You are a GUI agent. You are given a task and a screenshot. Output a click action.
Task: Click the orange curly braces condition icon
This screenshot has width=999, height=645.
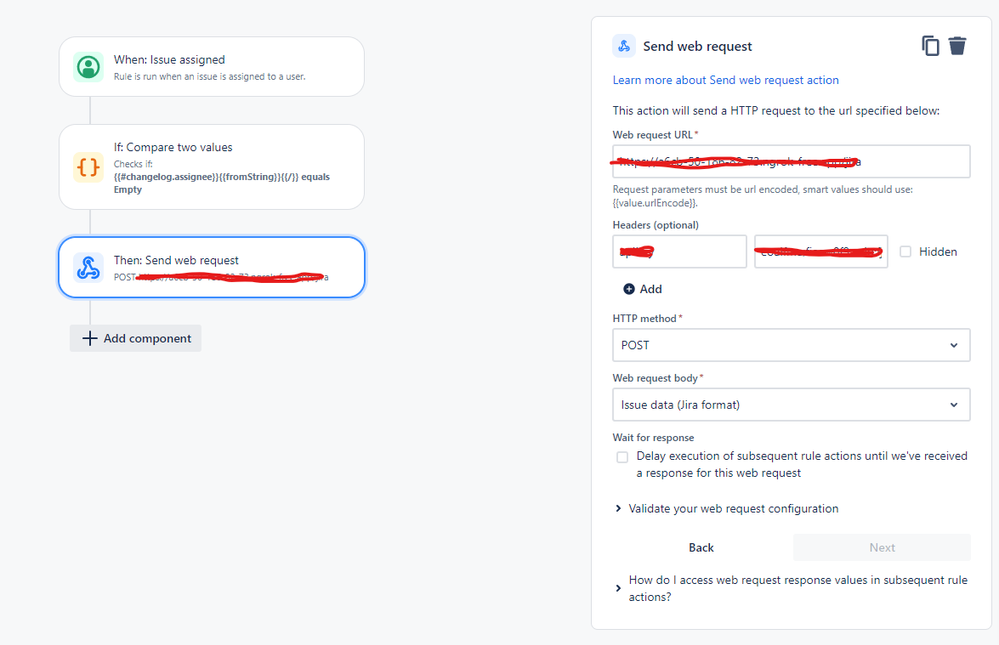(89, 167)
